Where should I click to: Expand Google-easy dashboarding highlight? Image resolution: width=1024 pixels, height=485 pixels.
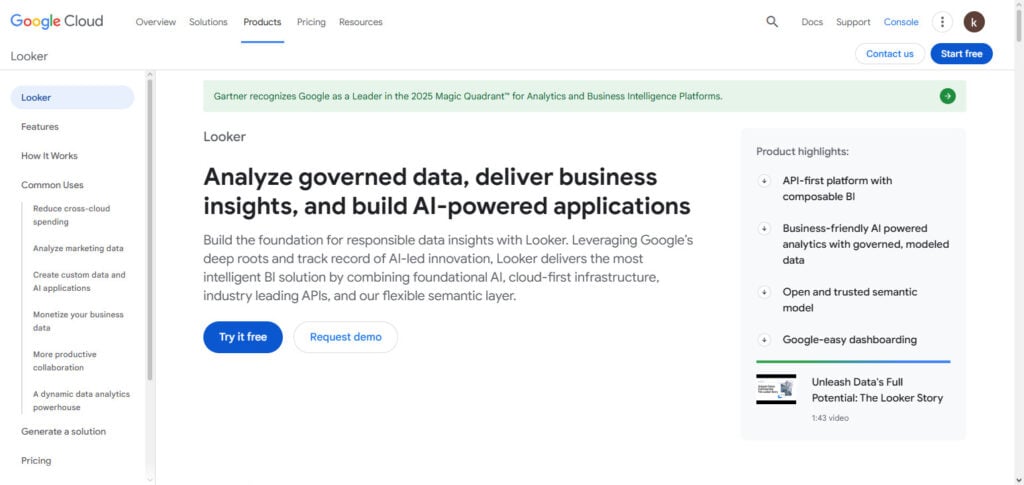(x=763, y=340)
